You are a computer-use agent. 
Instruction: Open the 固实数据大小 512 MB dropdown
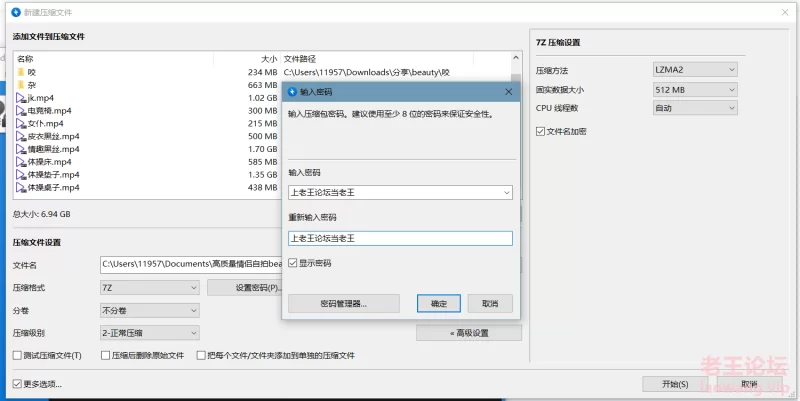click(695, 89)
